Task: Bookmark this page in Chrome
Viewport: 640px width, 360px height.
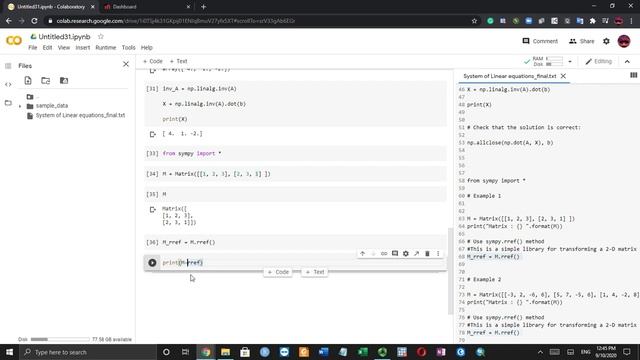Action: (x=474, y=21)
